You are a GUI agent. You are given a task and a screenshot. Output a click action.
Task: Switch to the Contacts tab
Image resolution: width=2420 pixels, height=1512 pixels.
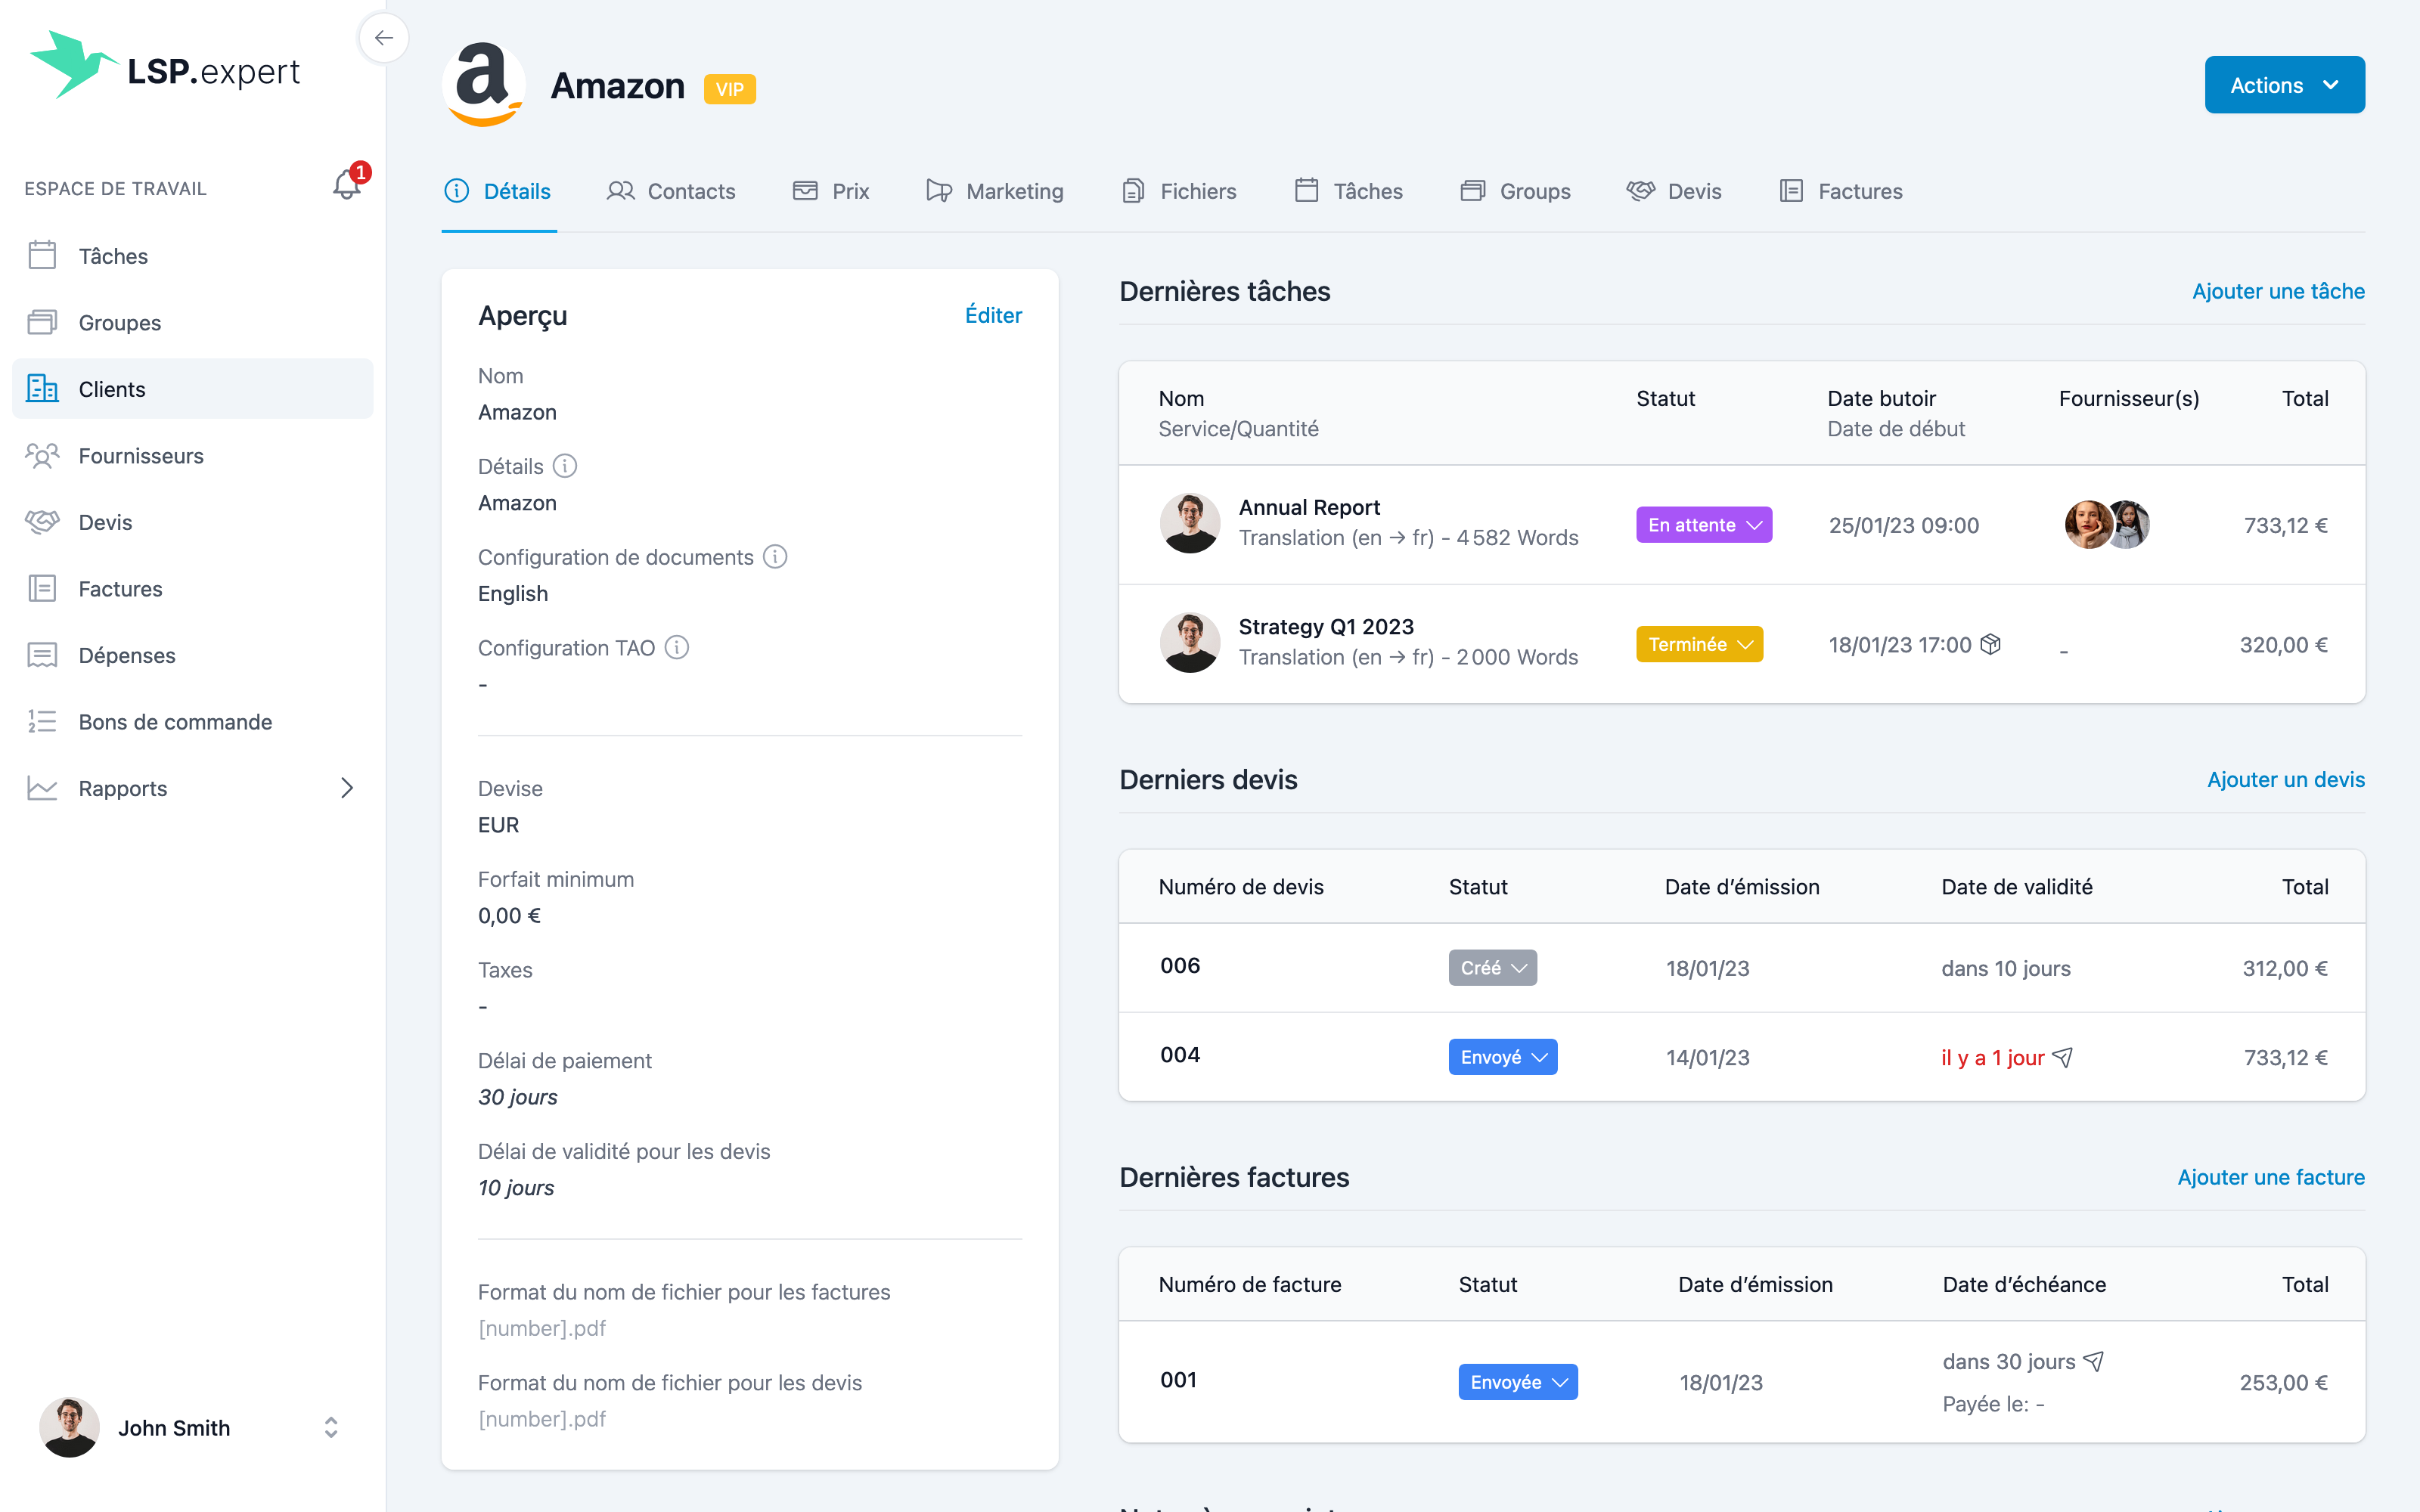click(x=671, y=191)
